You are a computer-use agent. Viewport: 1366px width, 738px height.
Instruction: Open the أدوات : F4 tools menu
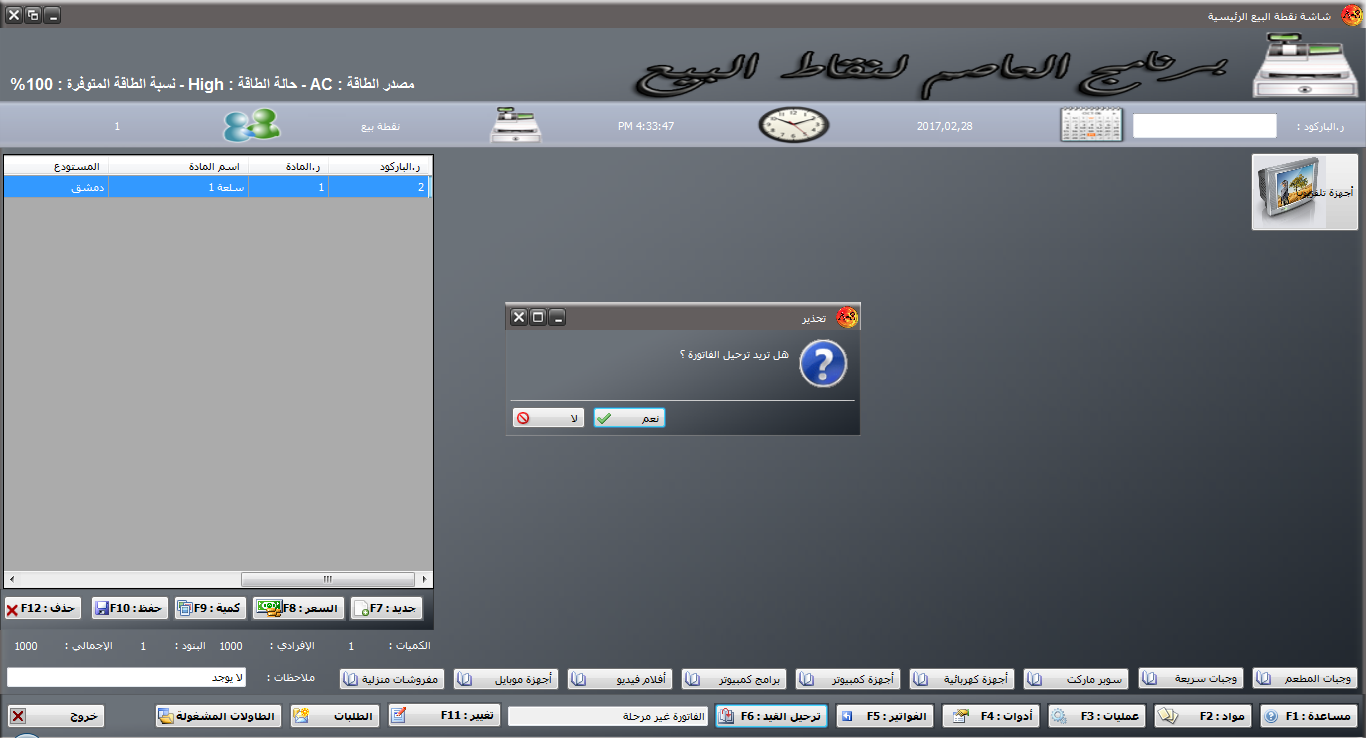click(x=991, y=716)
